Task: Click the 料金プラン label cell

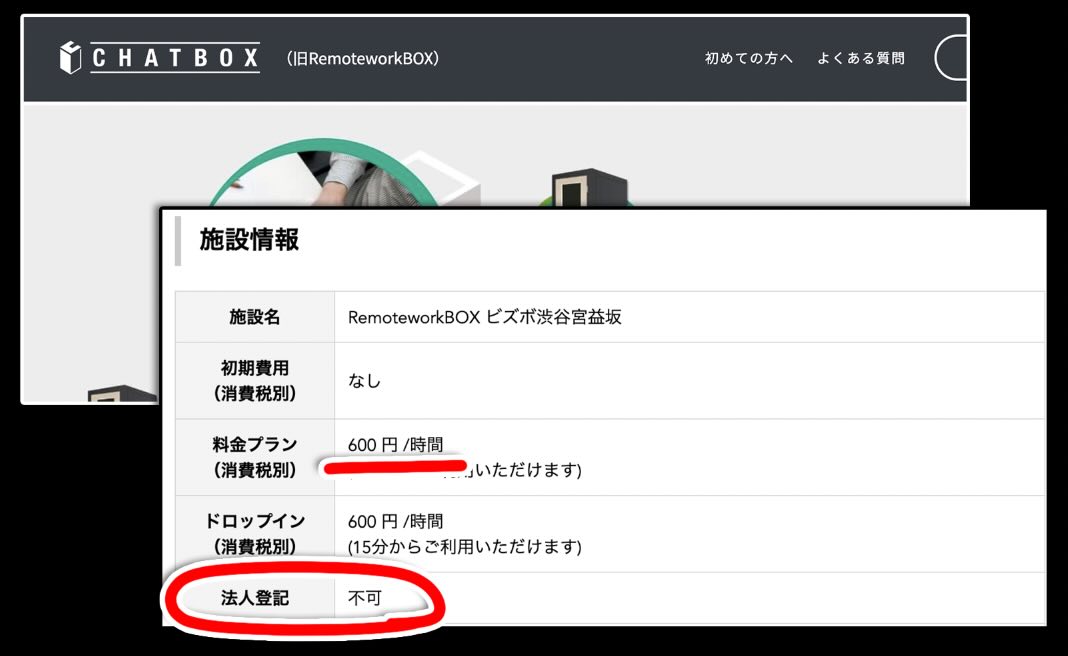Action: tap(255, 457)
